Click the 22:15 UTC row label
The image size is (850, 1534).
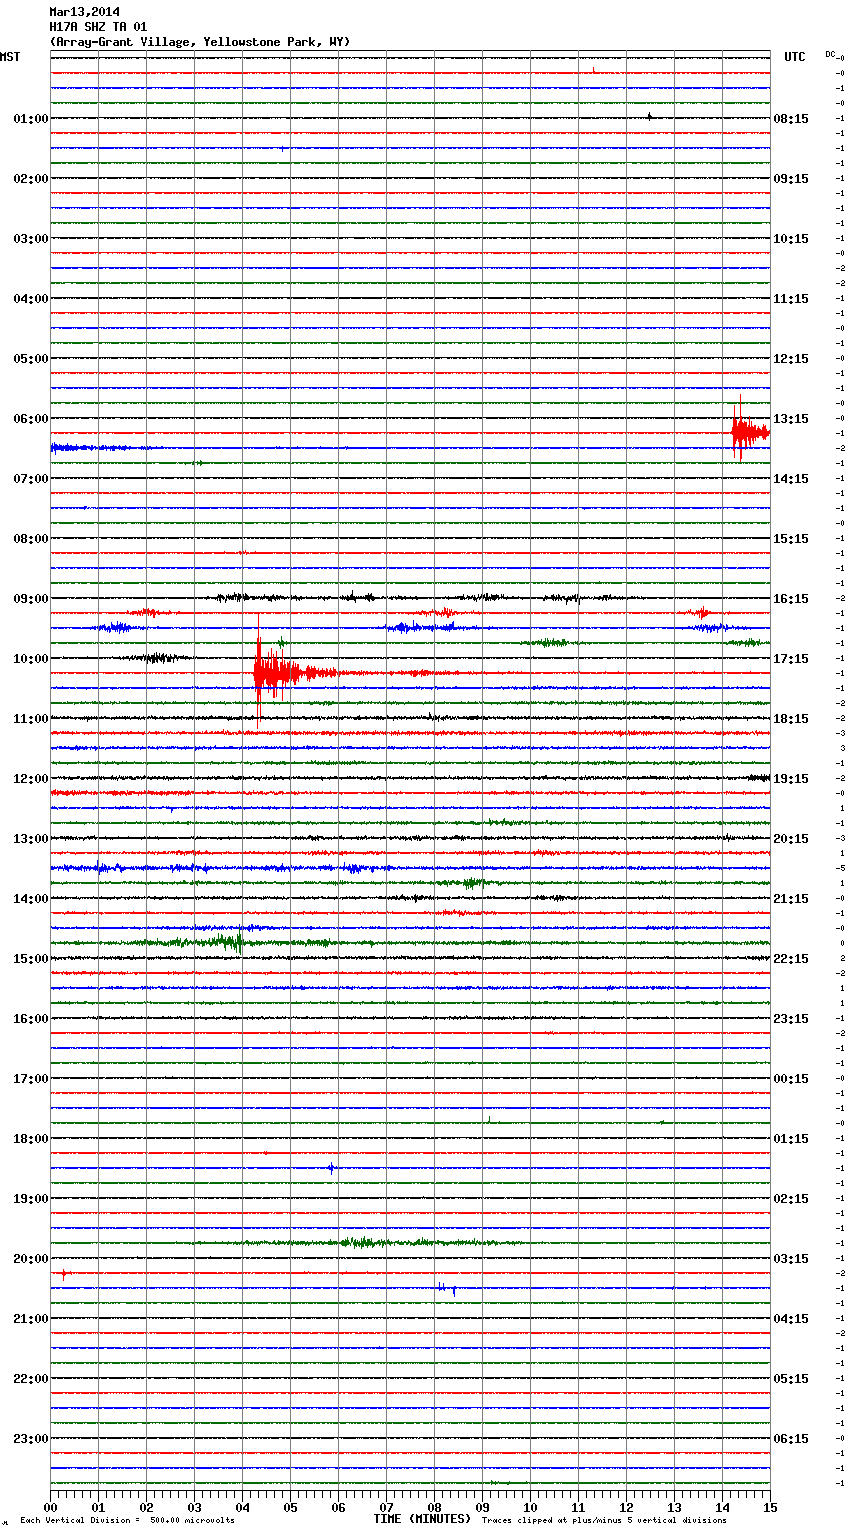791,959
